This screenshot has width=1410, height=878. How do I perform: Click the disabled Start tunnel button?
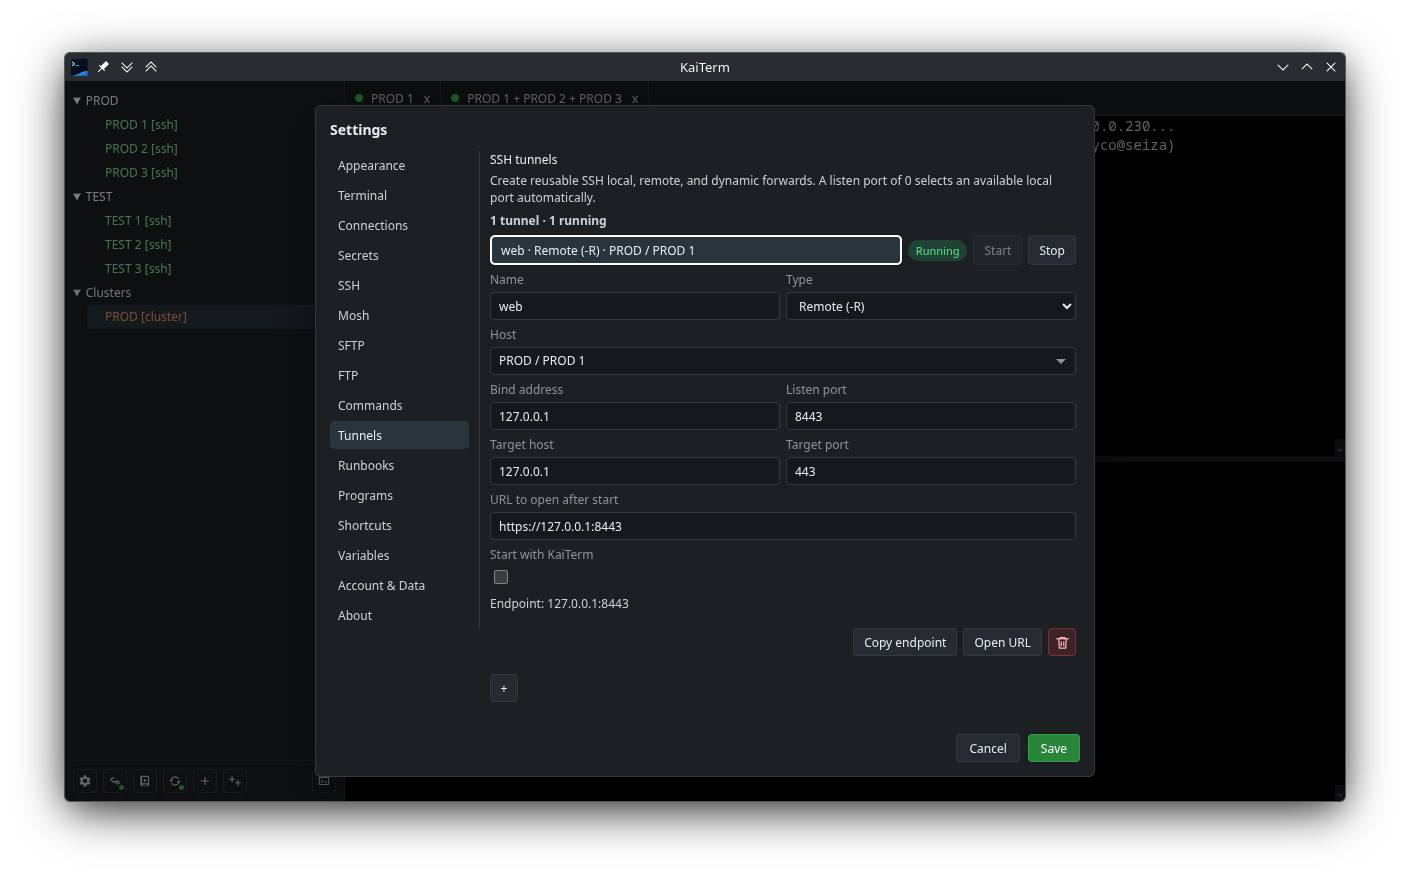997,250
